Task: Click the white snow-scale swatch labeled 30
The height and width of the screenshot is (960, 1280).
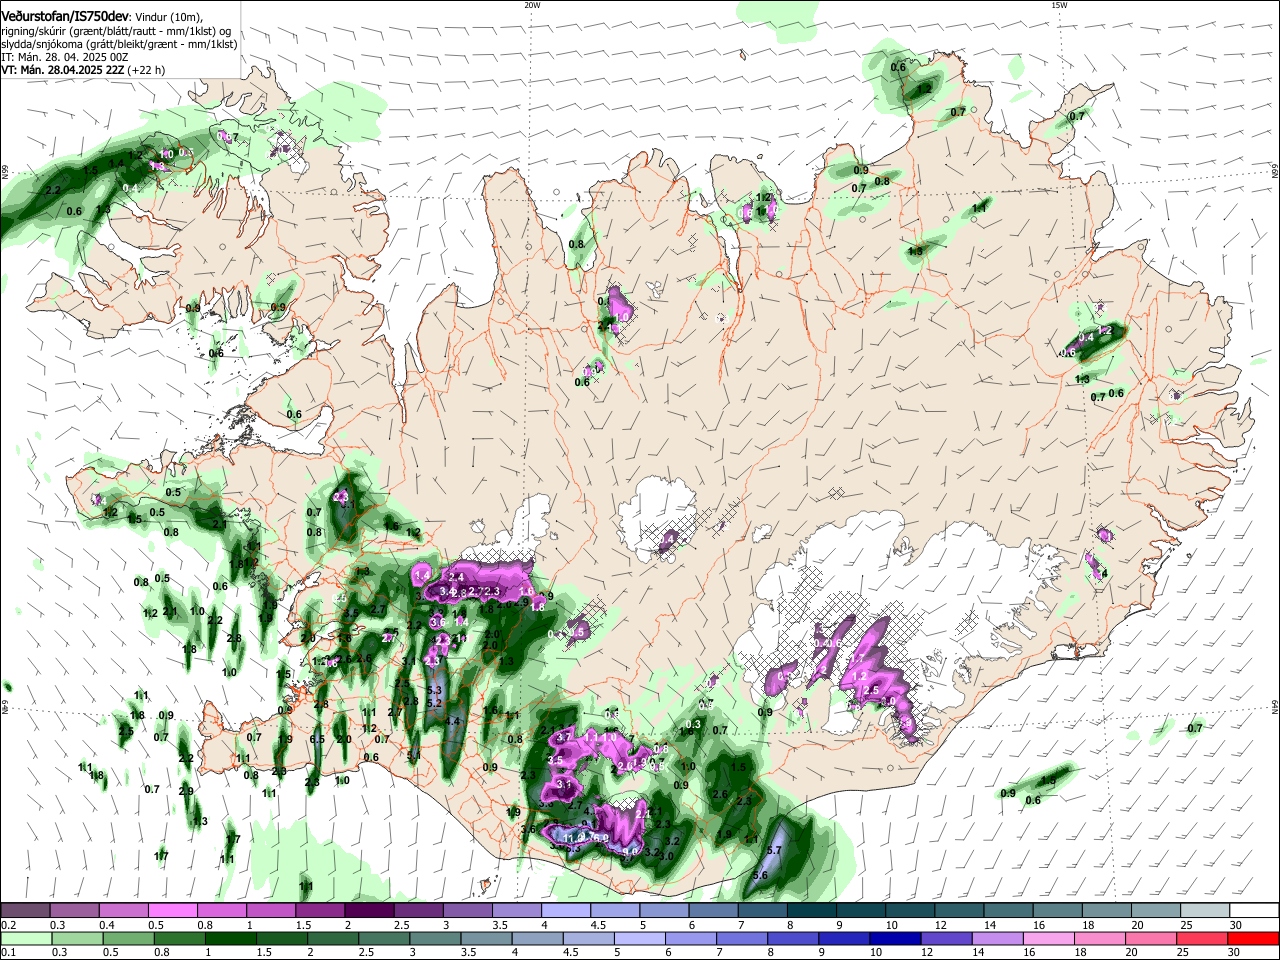Action: (x=1255, y=910)
